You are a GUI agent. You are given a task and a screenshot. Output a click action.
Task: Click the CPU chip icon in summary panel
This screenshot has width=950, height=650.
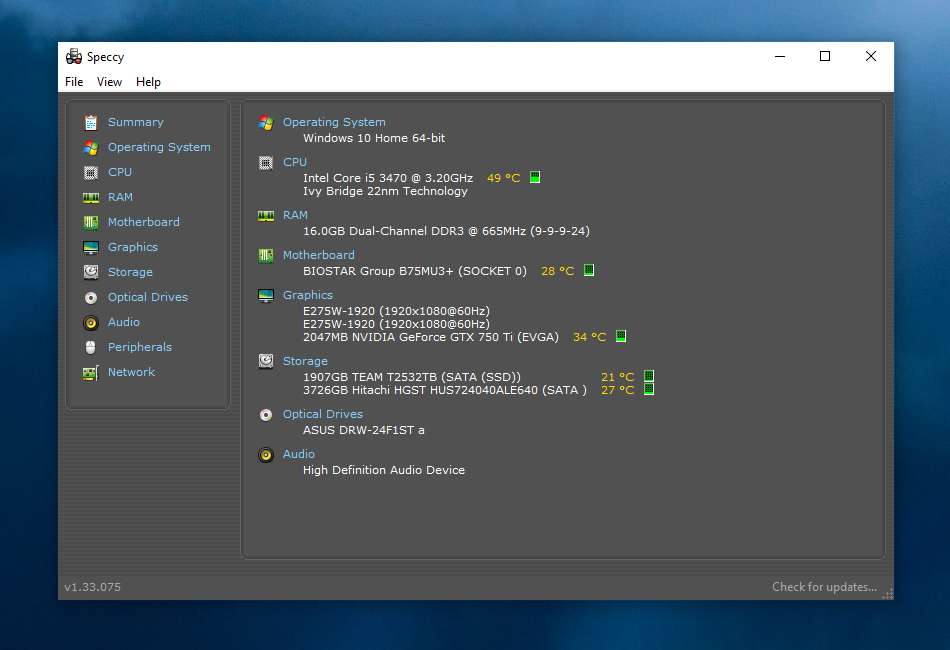[x=266, y=162]
